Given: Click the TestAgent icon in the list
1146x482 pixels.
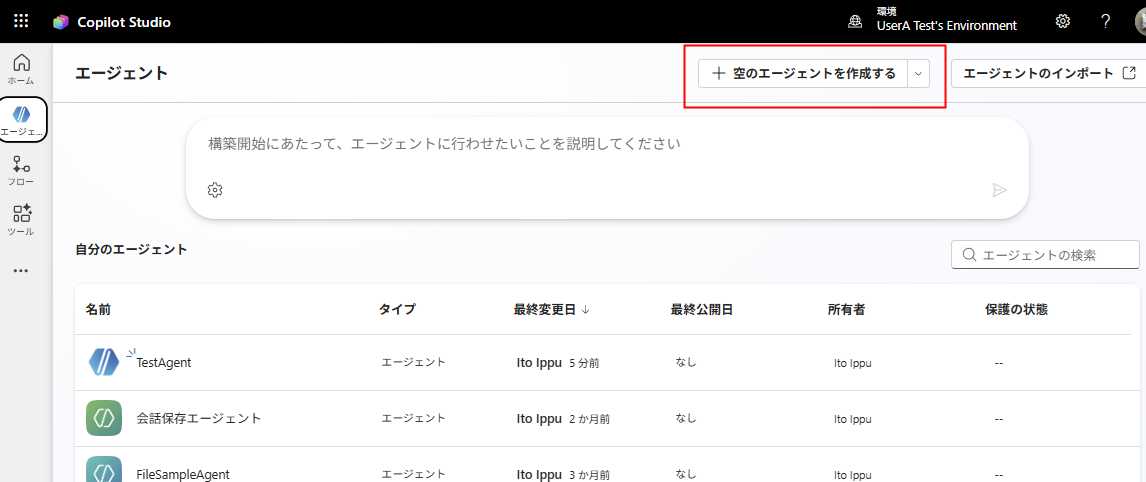Looking at the screenshot, I should coord(104,362).
